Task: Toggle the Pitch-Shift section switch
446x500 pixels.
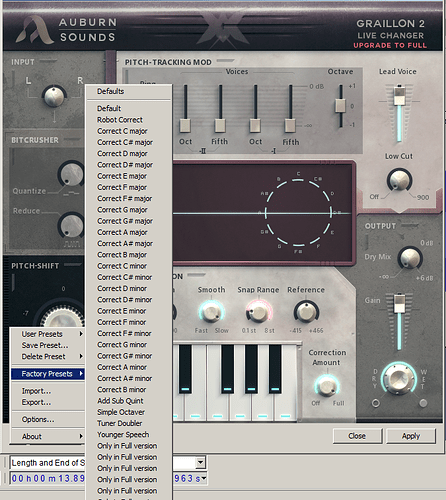Action: (x=72, y=265)
